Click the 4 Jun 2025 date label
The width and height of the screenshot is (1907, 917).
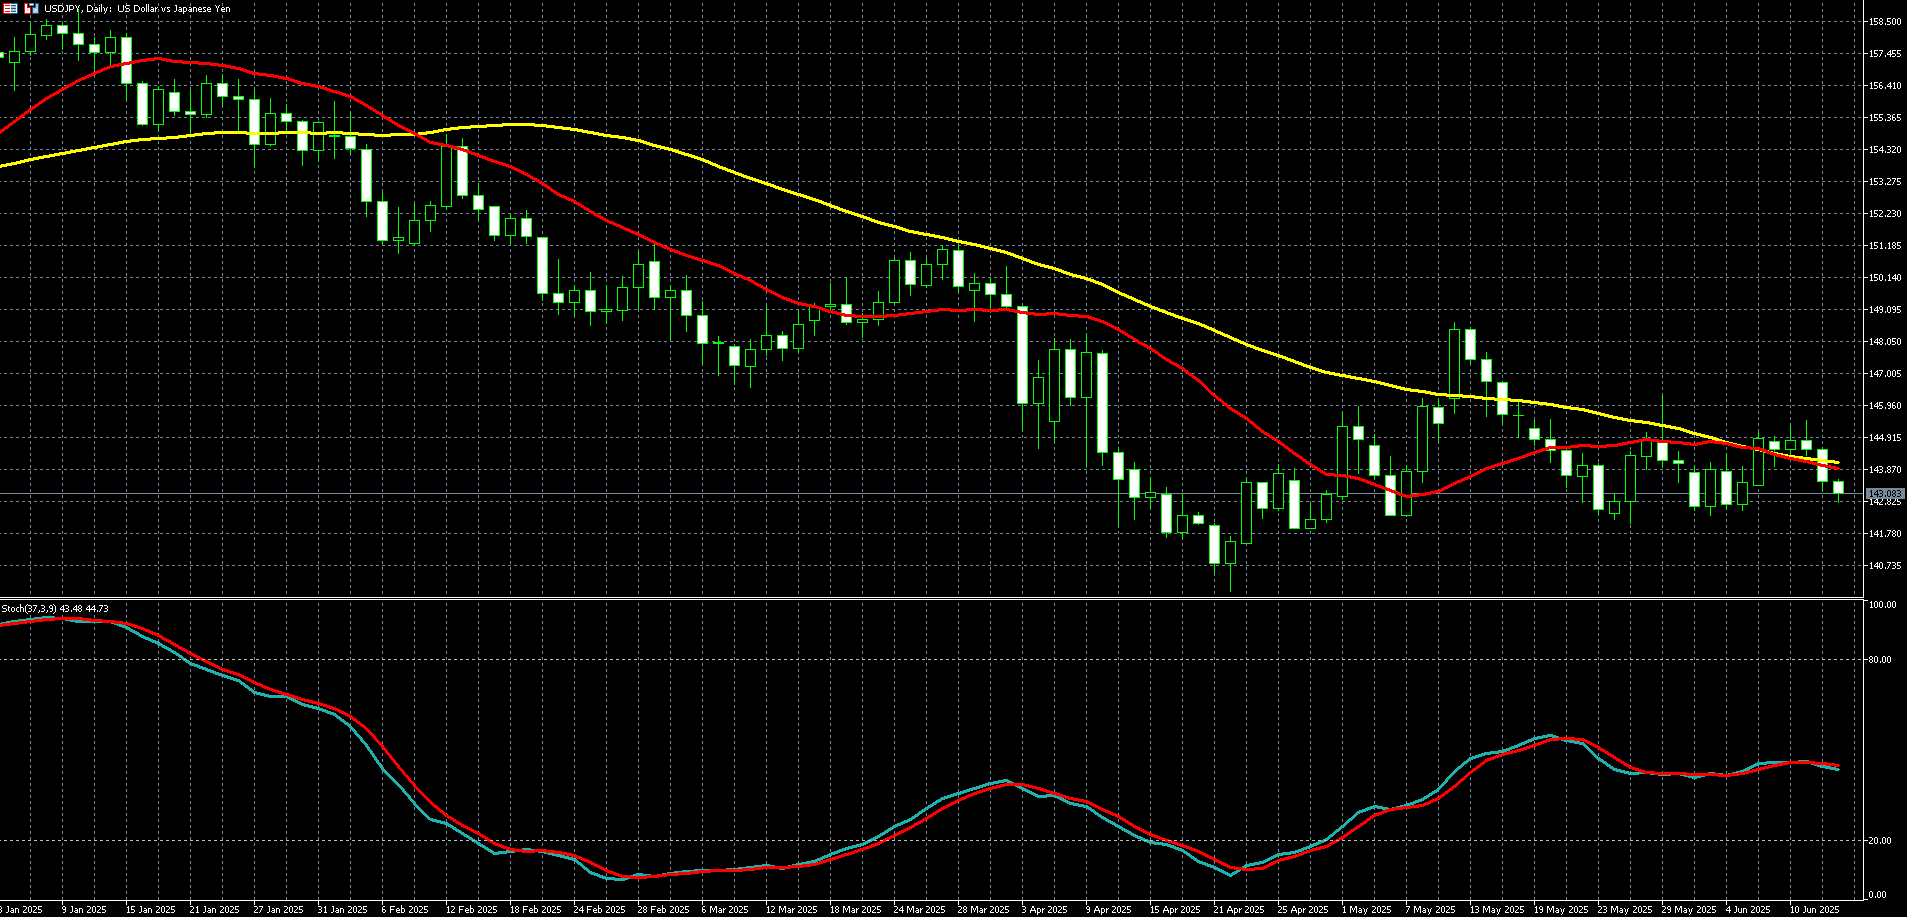1749,910
